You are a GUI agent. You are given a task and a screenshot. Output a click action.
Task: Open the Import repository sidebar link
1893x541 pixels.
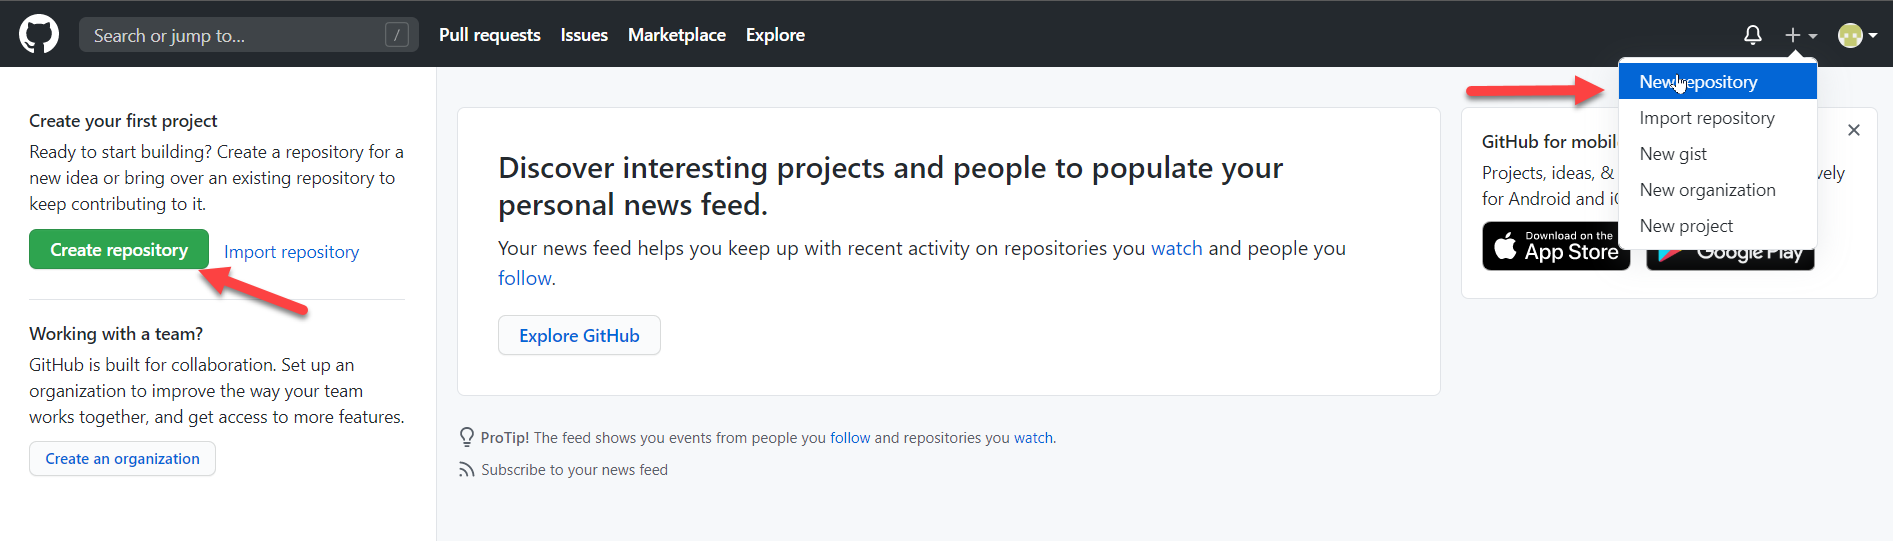(x=291, y=252)
